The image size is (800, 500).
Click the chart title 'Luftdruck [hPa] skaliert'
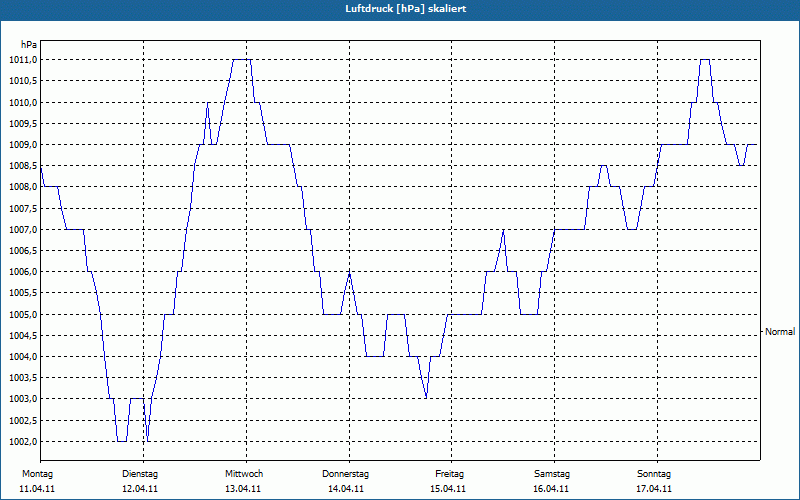point(406,9)
